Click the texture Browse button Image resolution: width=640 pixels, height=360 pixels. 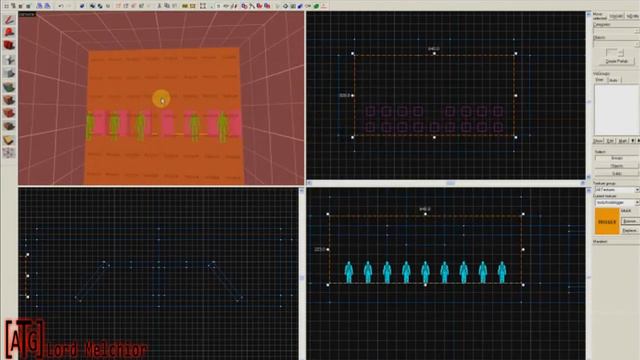click(630, 221)
